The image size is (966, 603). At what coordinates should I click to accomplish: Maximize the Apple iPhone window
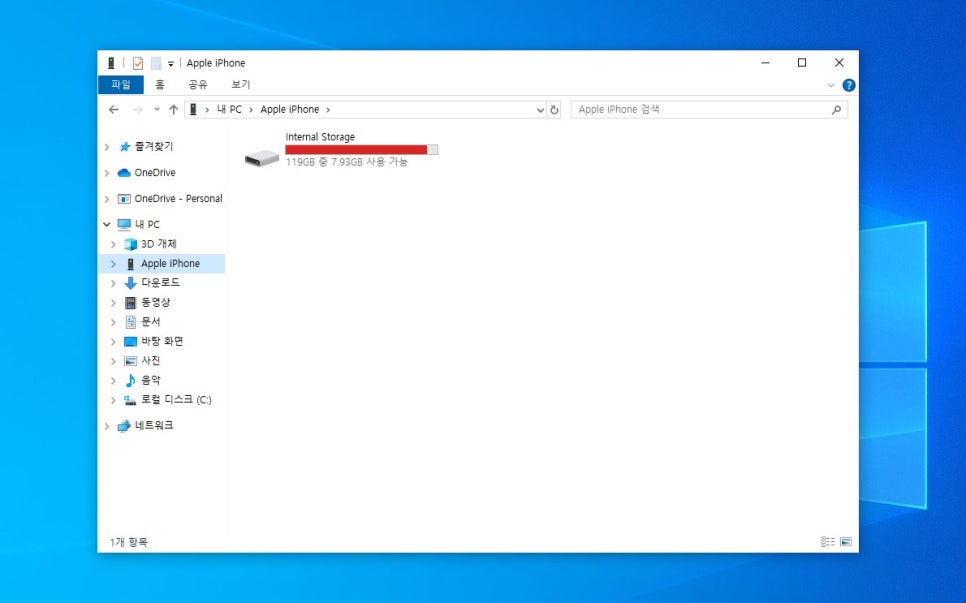[802, 63]
